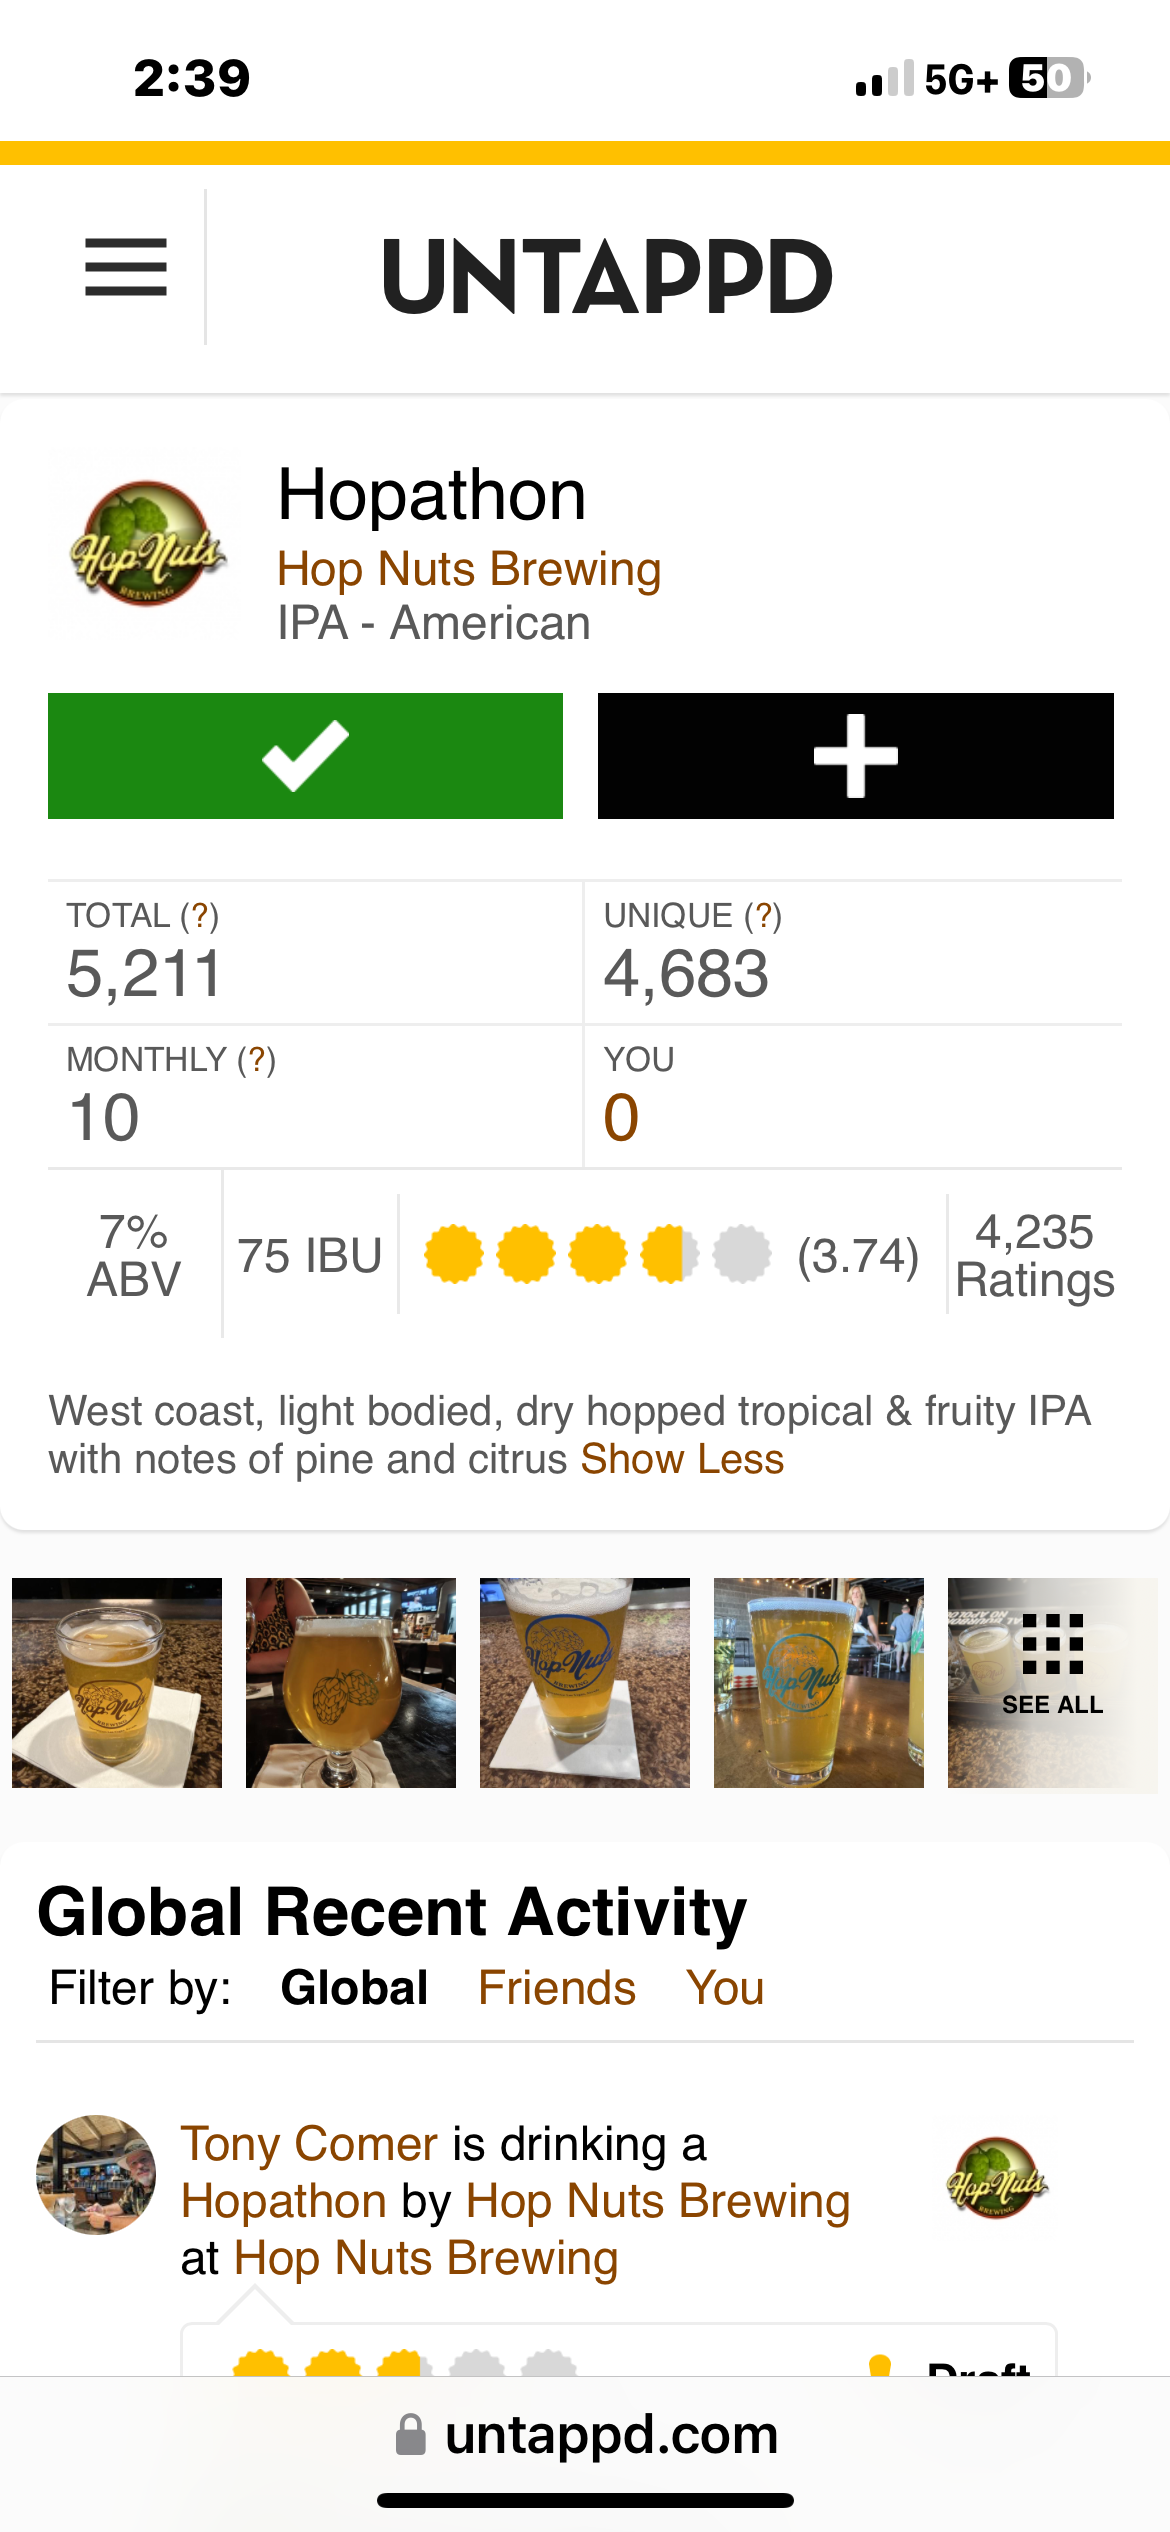
Task: Tap the Untappd logo header
Action: pos(607,276)
